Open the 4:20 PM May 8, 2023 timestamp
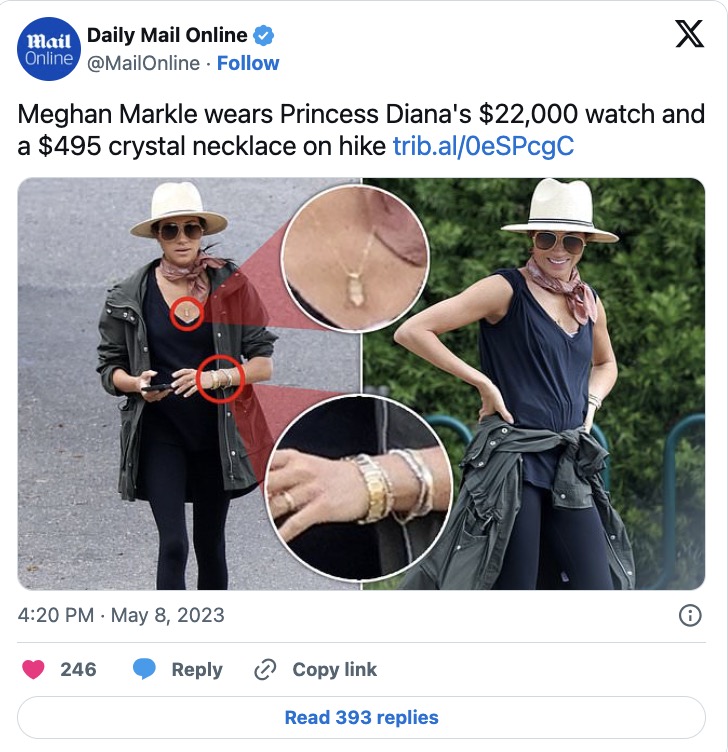Screen dimensions: 728x752 [121, 615]
